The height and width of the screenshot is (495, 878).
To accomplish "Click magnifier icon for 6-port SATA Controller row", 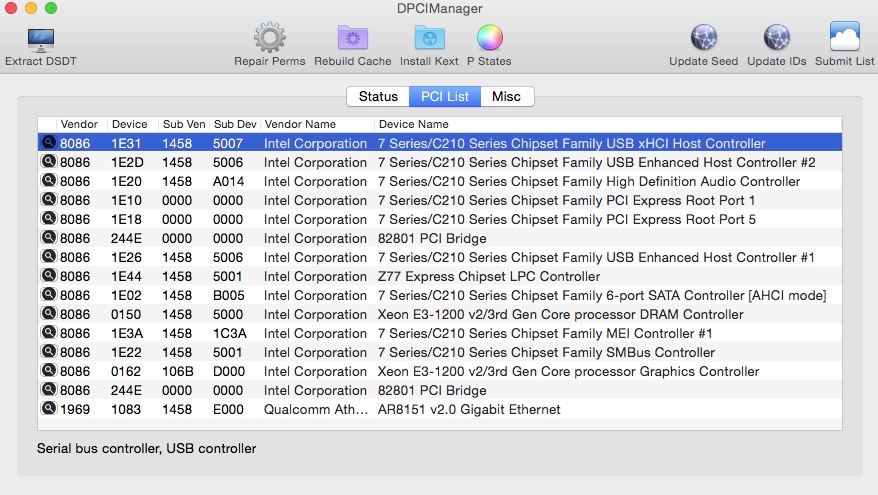I will [49, 295].
